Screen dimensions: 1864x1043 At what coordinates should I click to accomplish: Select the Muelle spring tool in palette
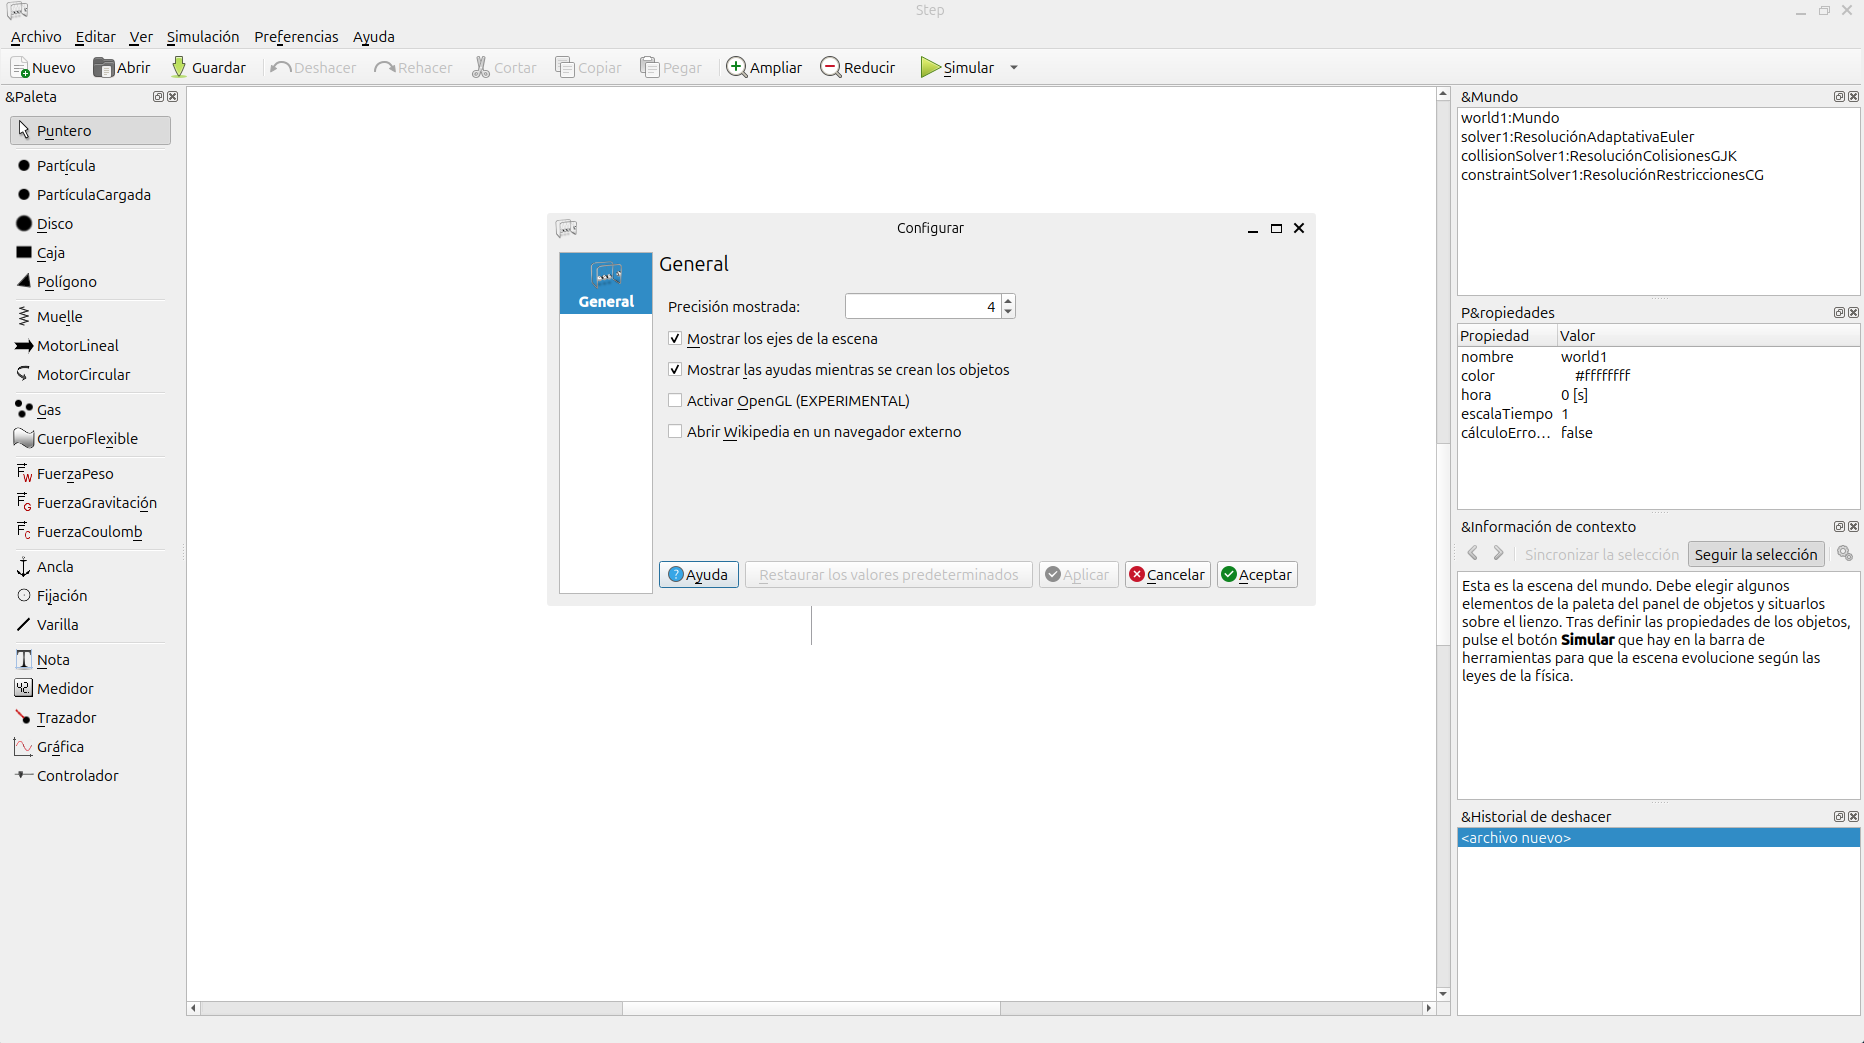coord(59,317)
